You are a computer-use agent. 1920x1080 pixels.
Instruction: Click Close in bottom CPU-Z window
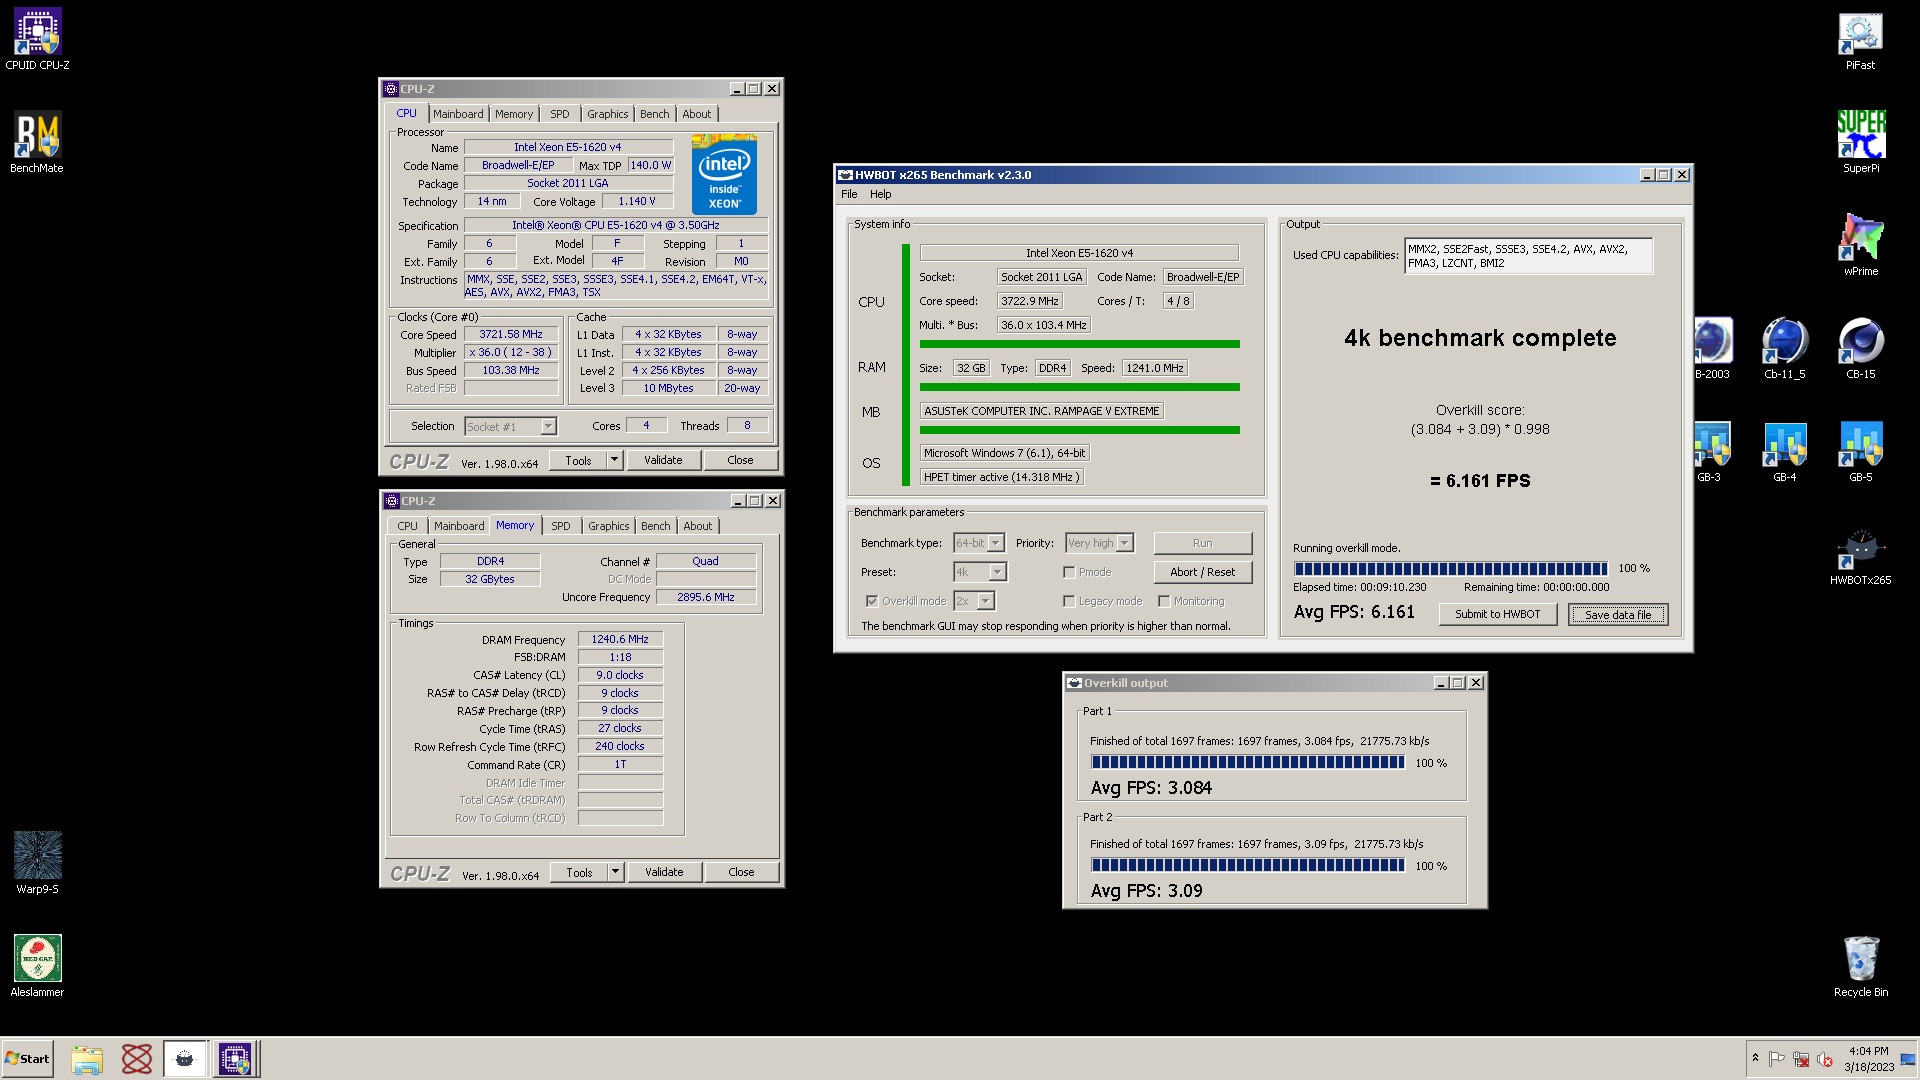pyautogui.click(x=741, y=872)
